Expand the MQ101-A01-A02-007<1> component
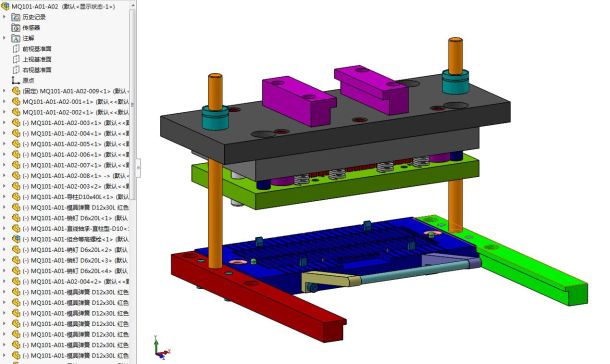 (x=4, y=165)
